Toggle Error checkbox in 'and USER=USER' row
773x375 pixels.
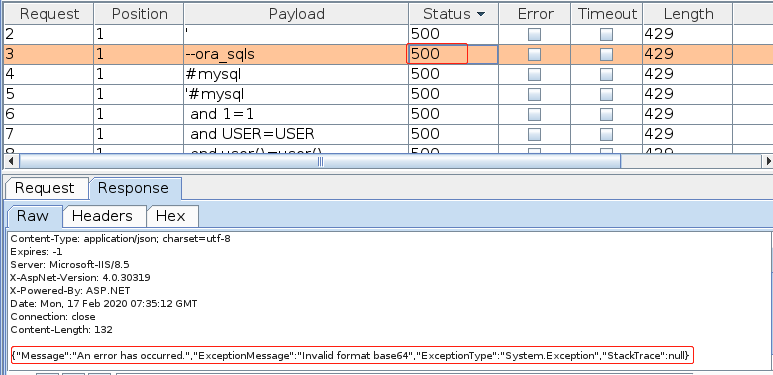(534, 134)
